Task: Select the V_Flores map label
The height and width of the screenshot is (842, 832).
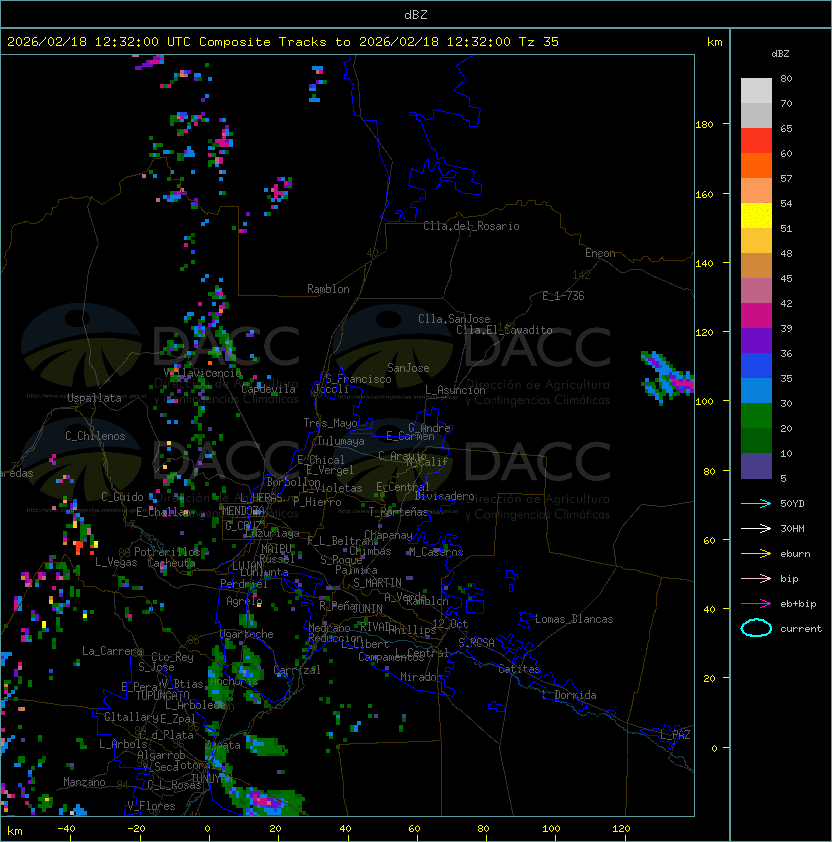Action: pyautogui.click(x=151, y=806)
